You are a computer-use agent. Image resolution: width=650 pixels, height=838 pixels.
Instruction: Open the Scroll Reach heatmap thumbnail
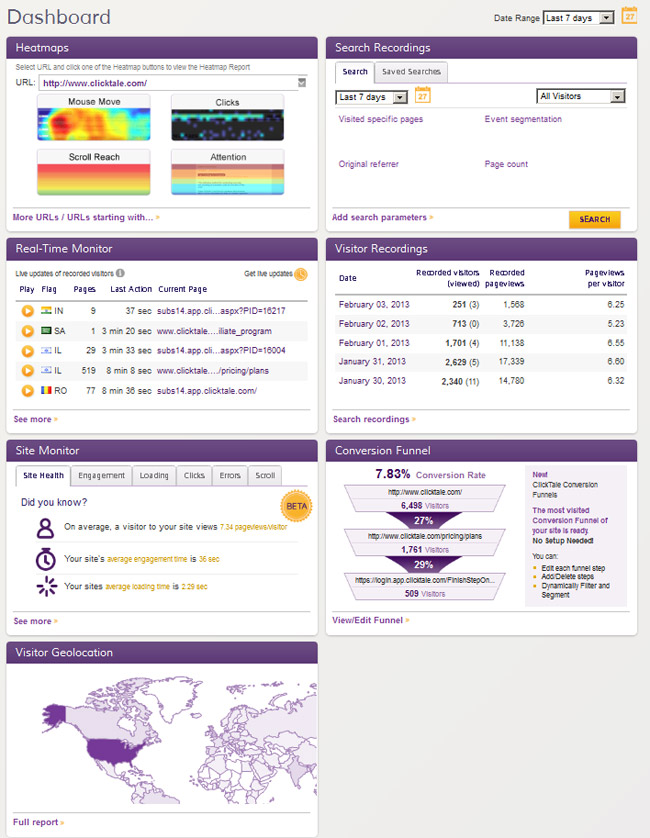[93, 172]
